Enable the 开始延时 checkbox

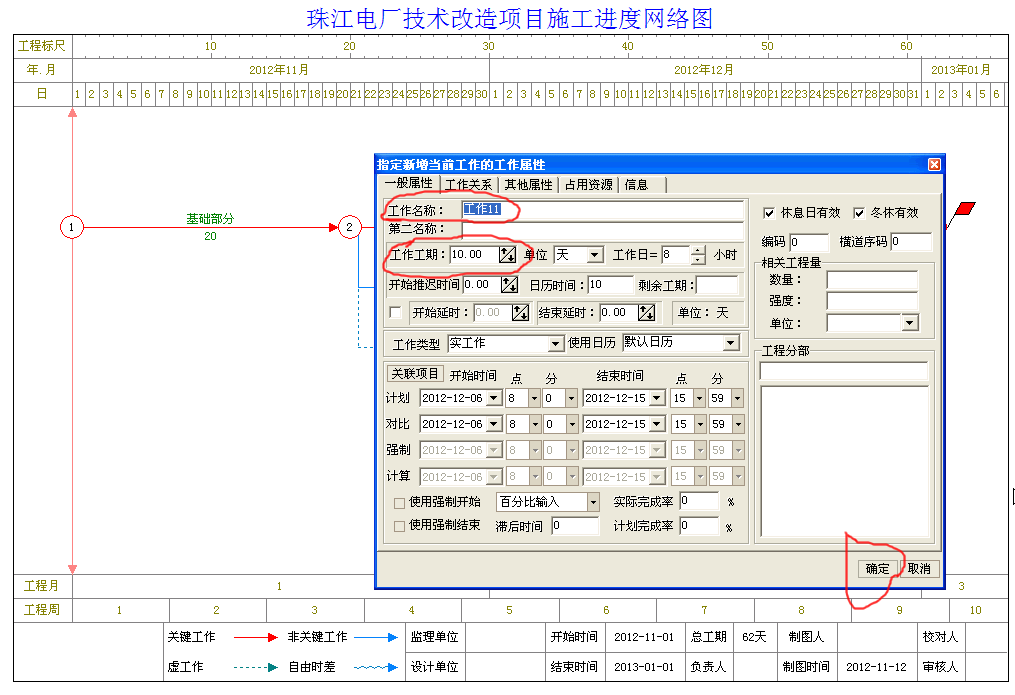(395, 313)
